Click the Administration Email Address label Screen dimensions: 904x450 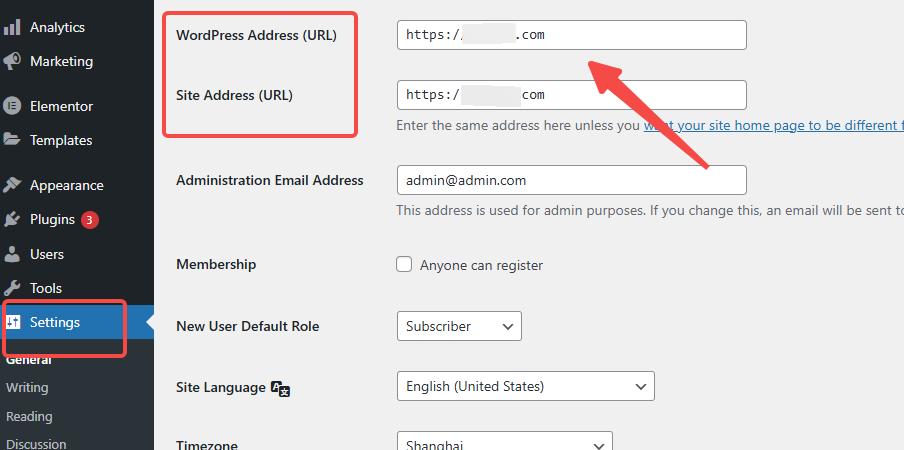click(x=269, y=180)
